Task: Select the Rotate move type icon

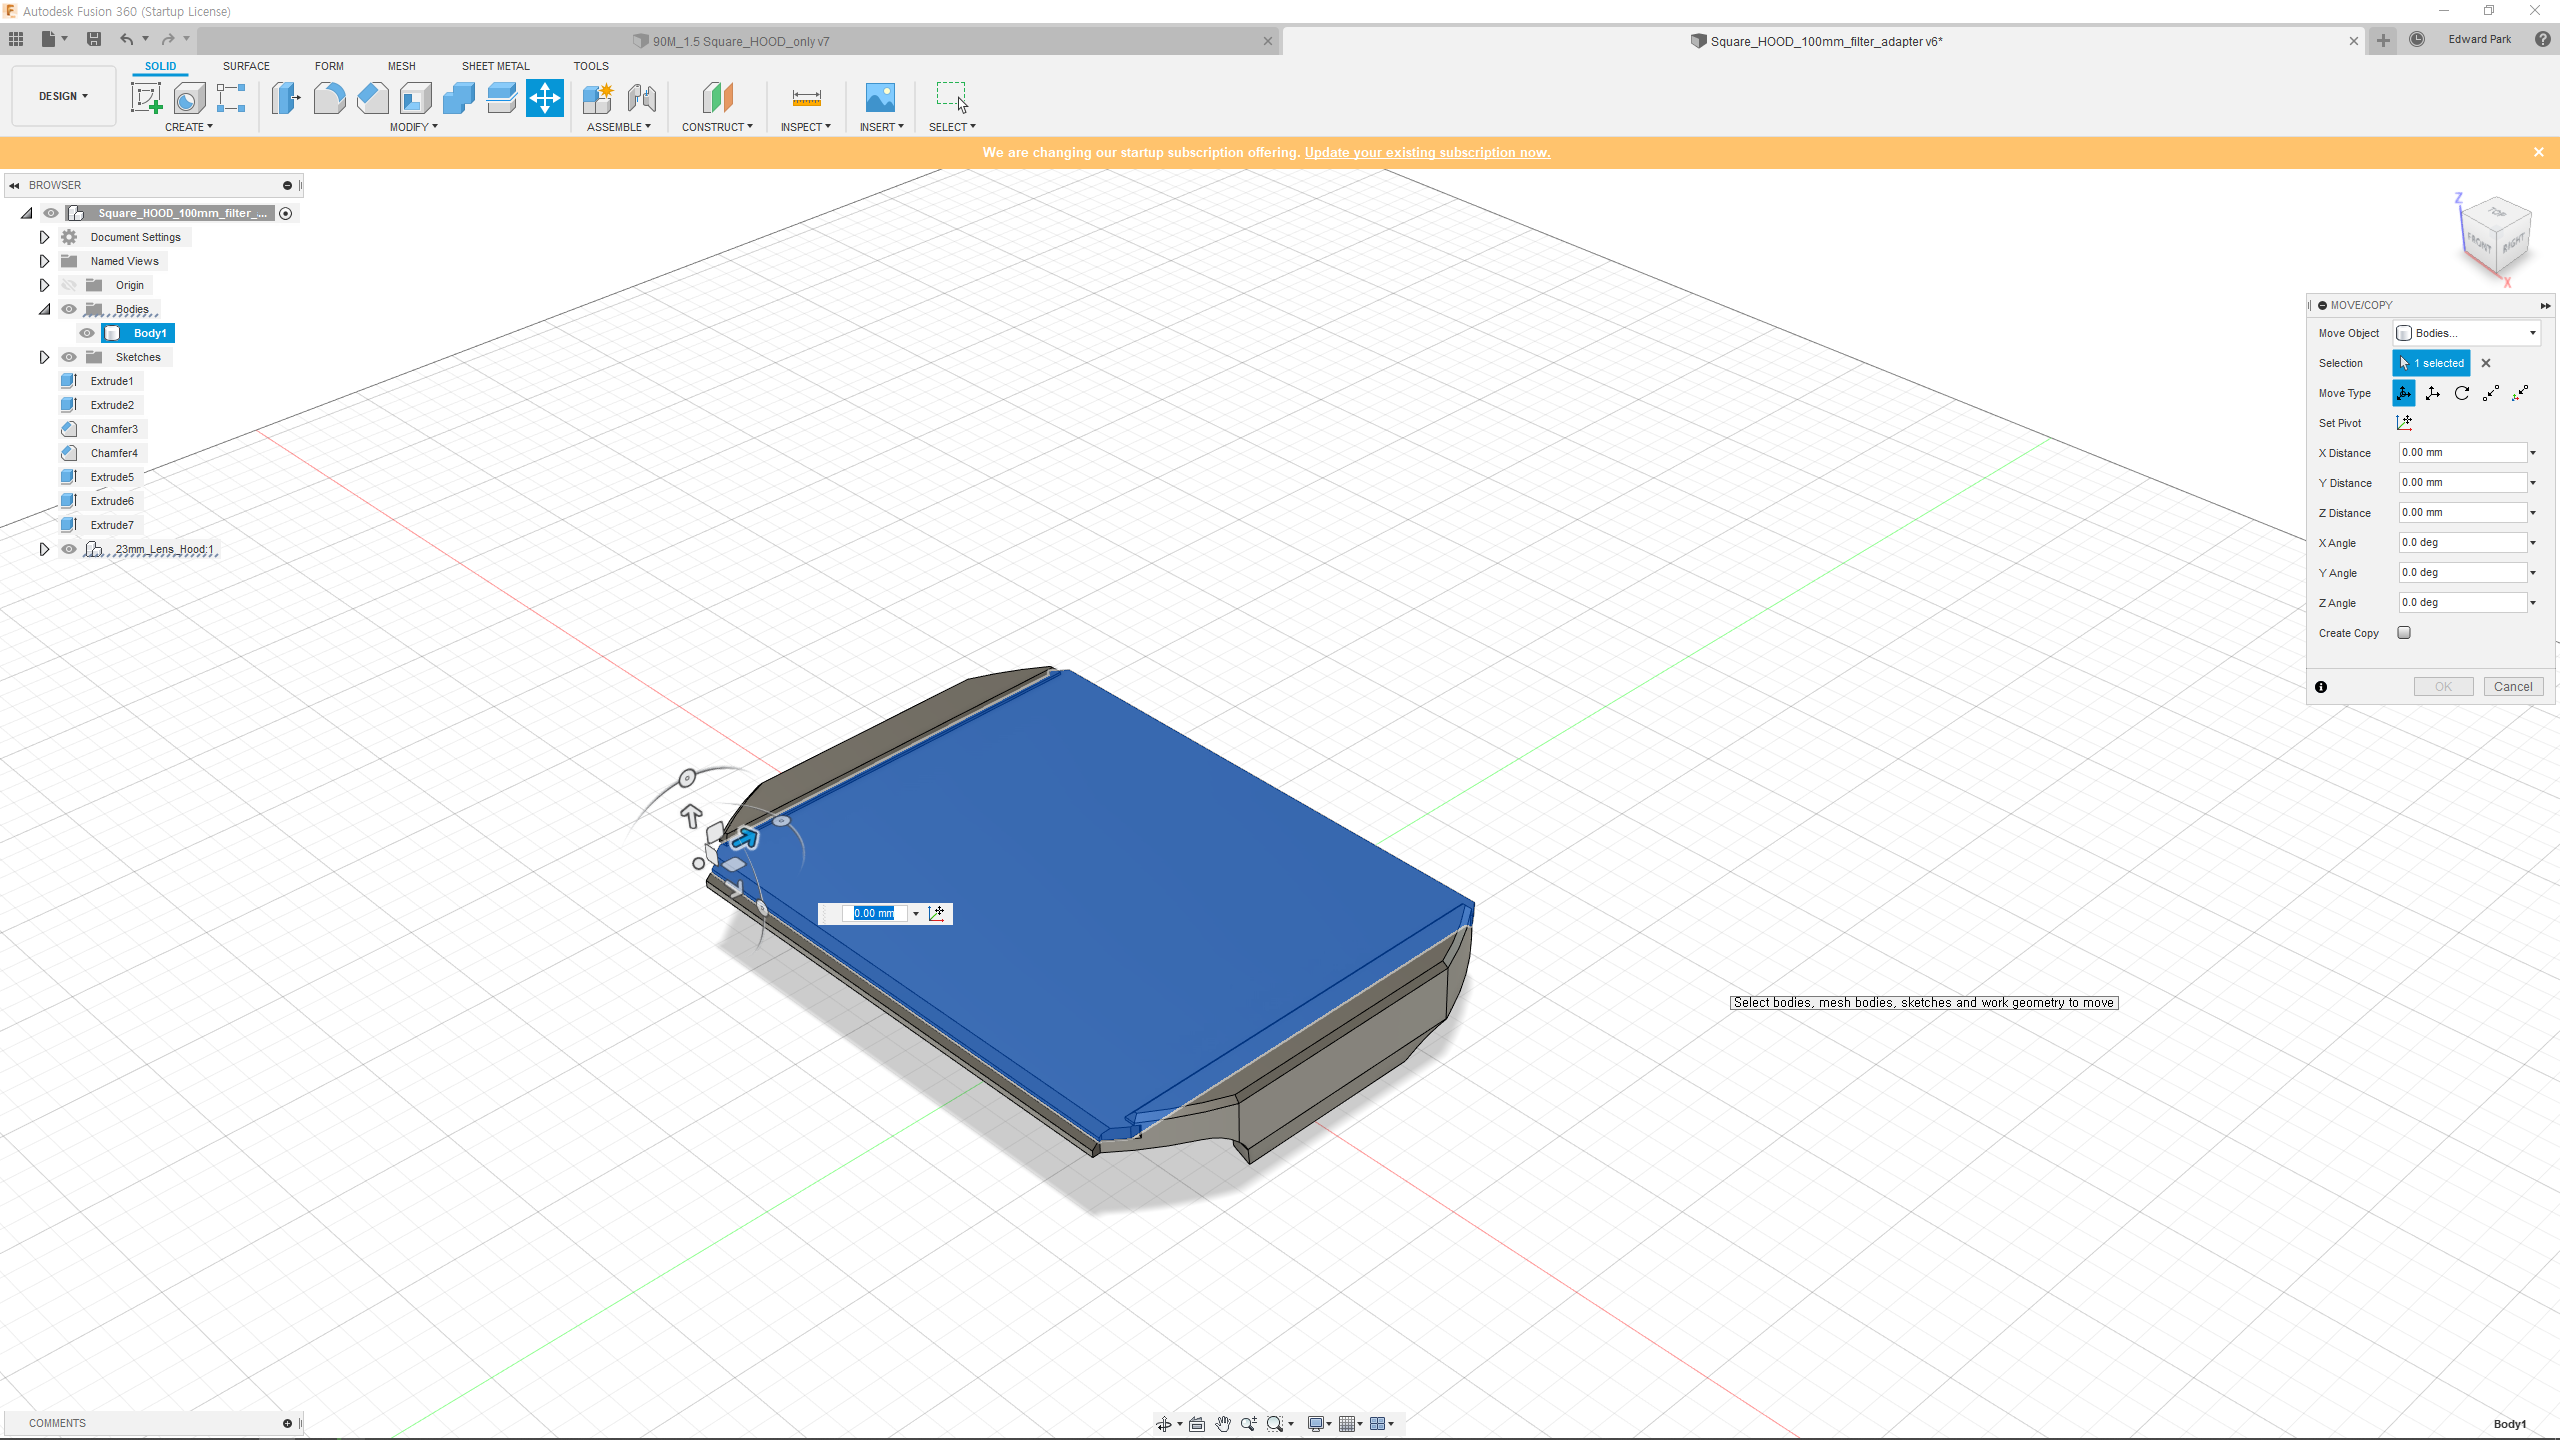Action: click(2462, 393)
